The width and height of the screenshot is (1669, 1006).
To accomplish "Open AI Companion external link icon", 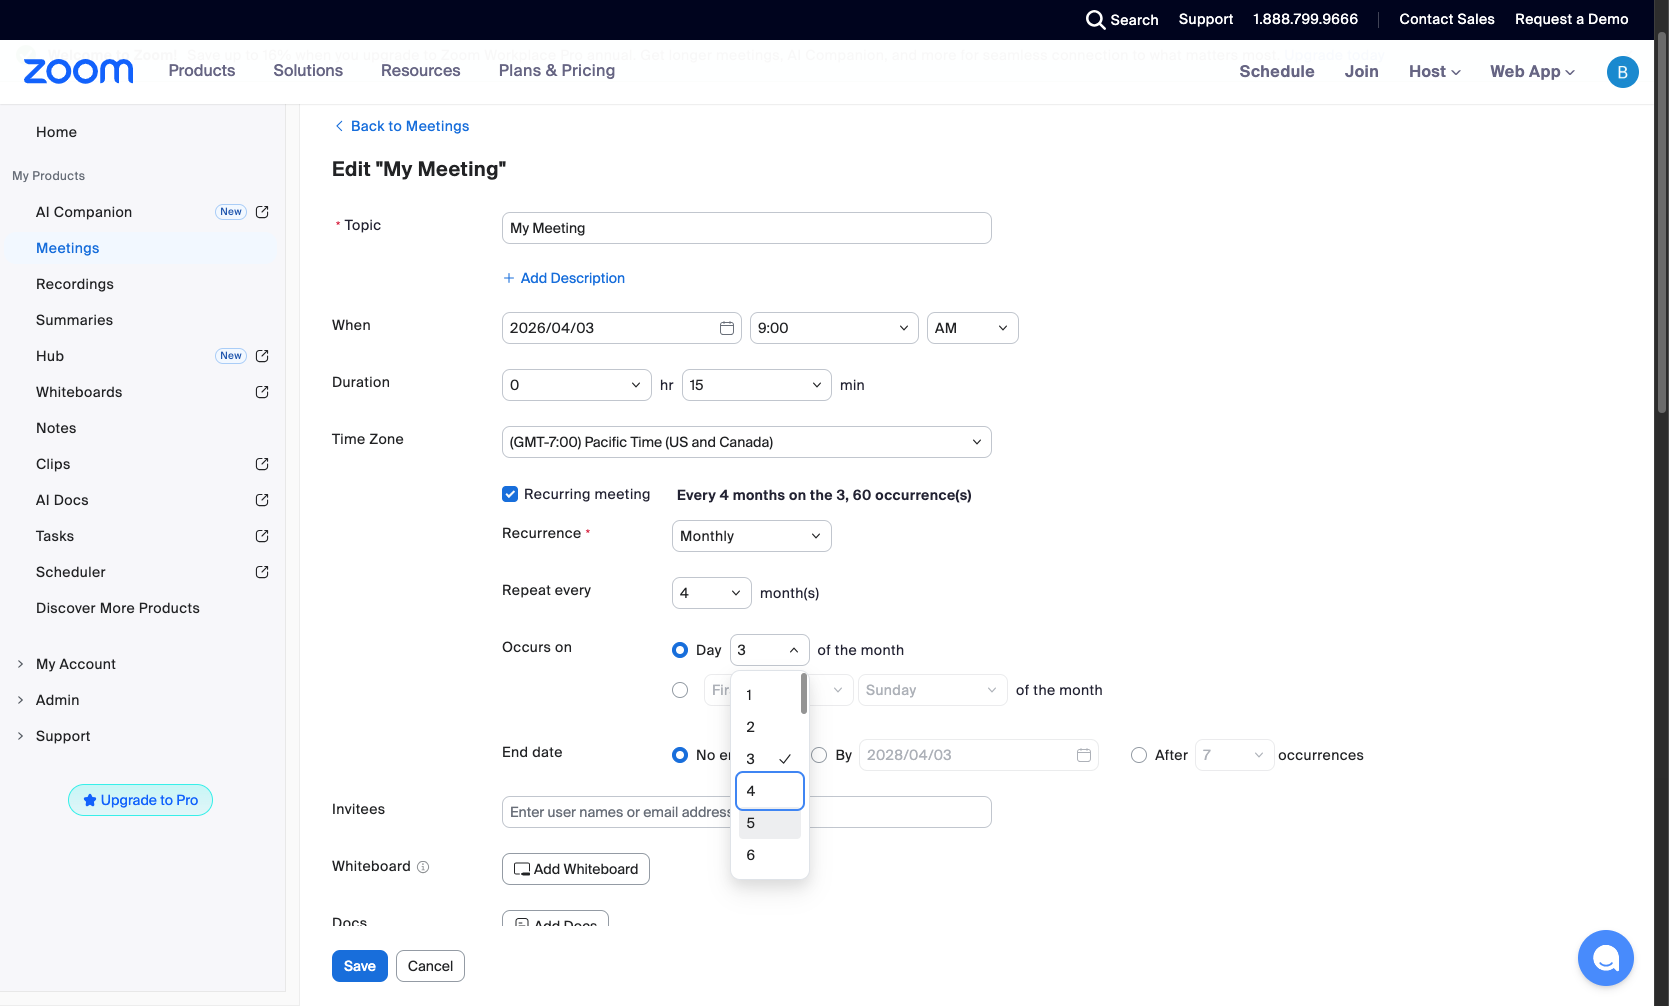I will point(262,212).
